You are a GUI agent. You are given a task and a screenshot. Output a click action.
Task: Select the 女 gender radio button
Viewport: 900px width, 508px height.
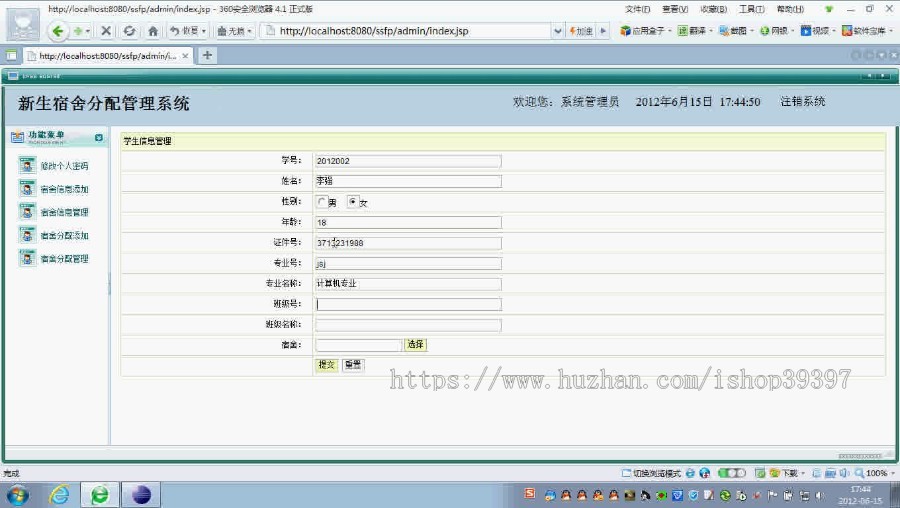352,201
